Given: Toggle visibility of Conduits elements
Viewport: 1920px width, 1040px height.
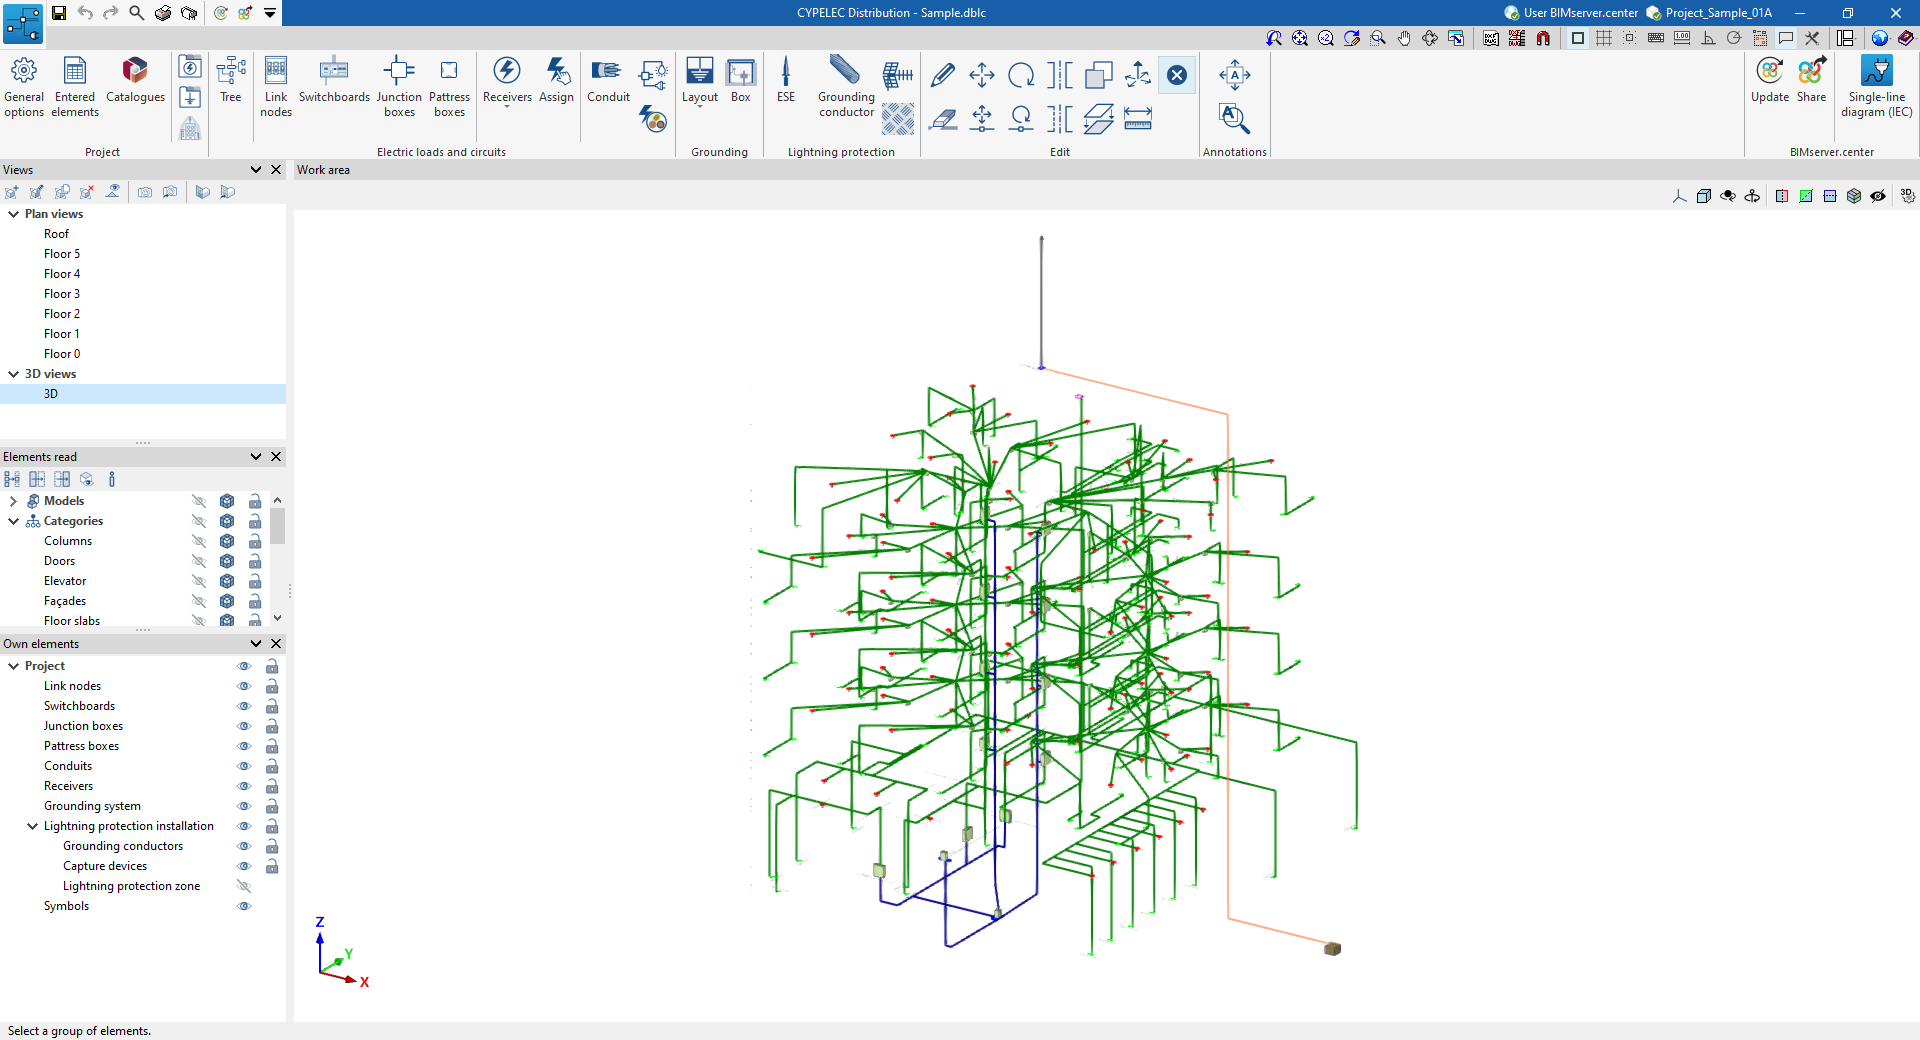Looking at the screenshot, I should click(243, 766).
